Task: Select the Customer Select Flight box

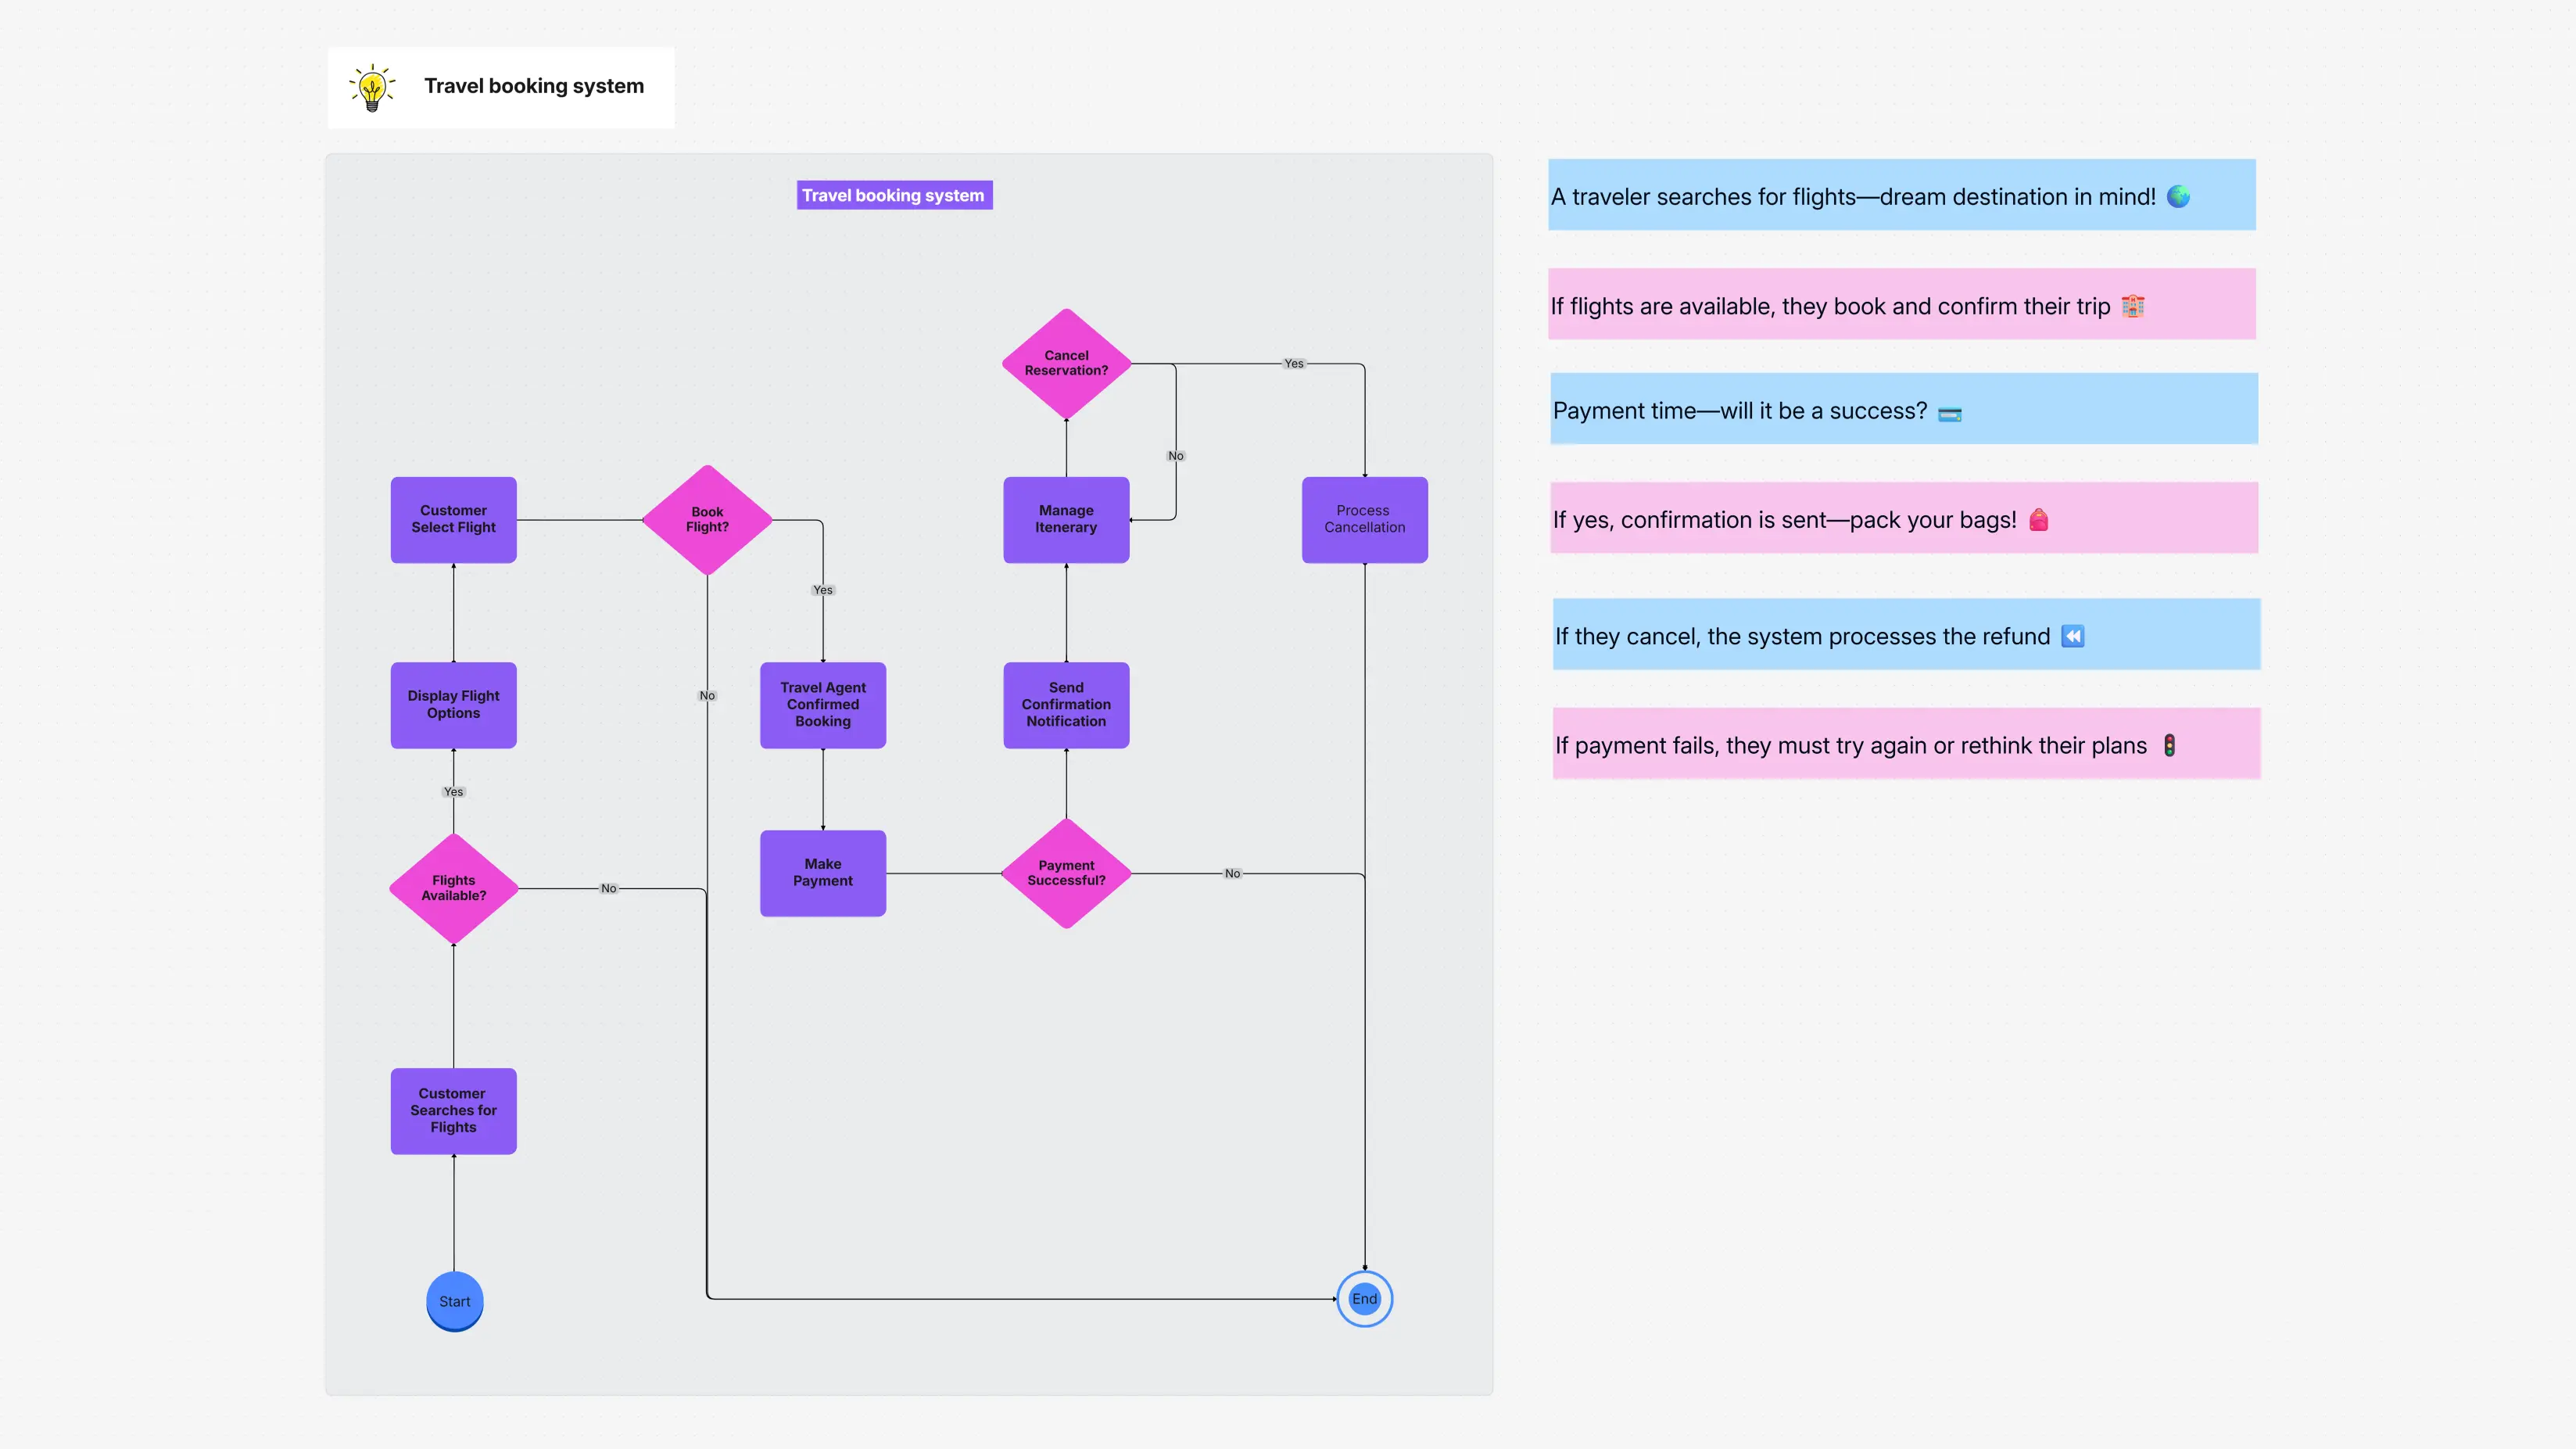Action: point(454,520)
